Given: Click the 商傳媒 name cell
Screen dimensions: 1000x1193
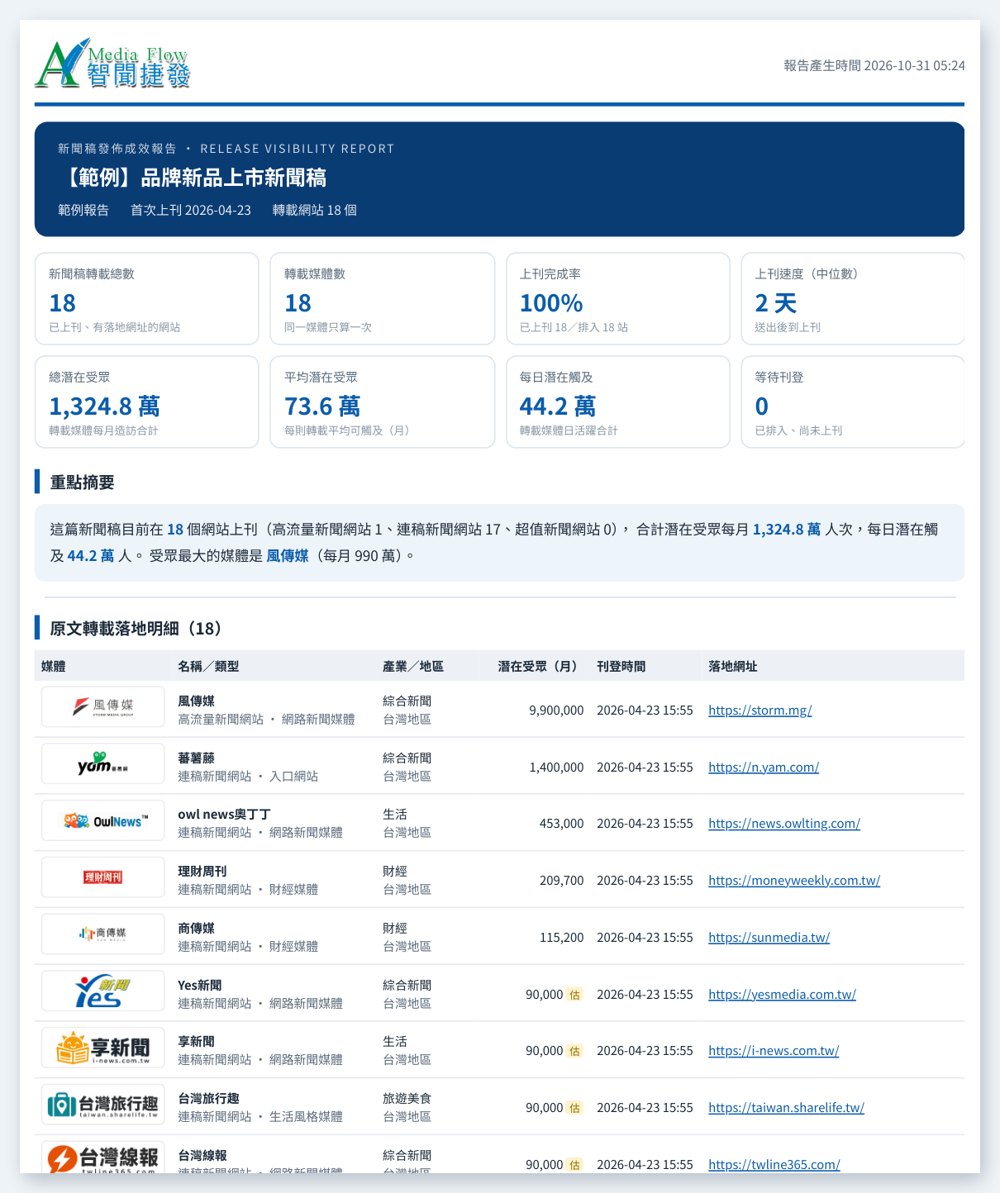Looking at the screenshot, I should [x=196, y=928].
